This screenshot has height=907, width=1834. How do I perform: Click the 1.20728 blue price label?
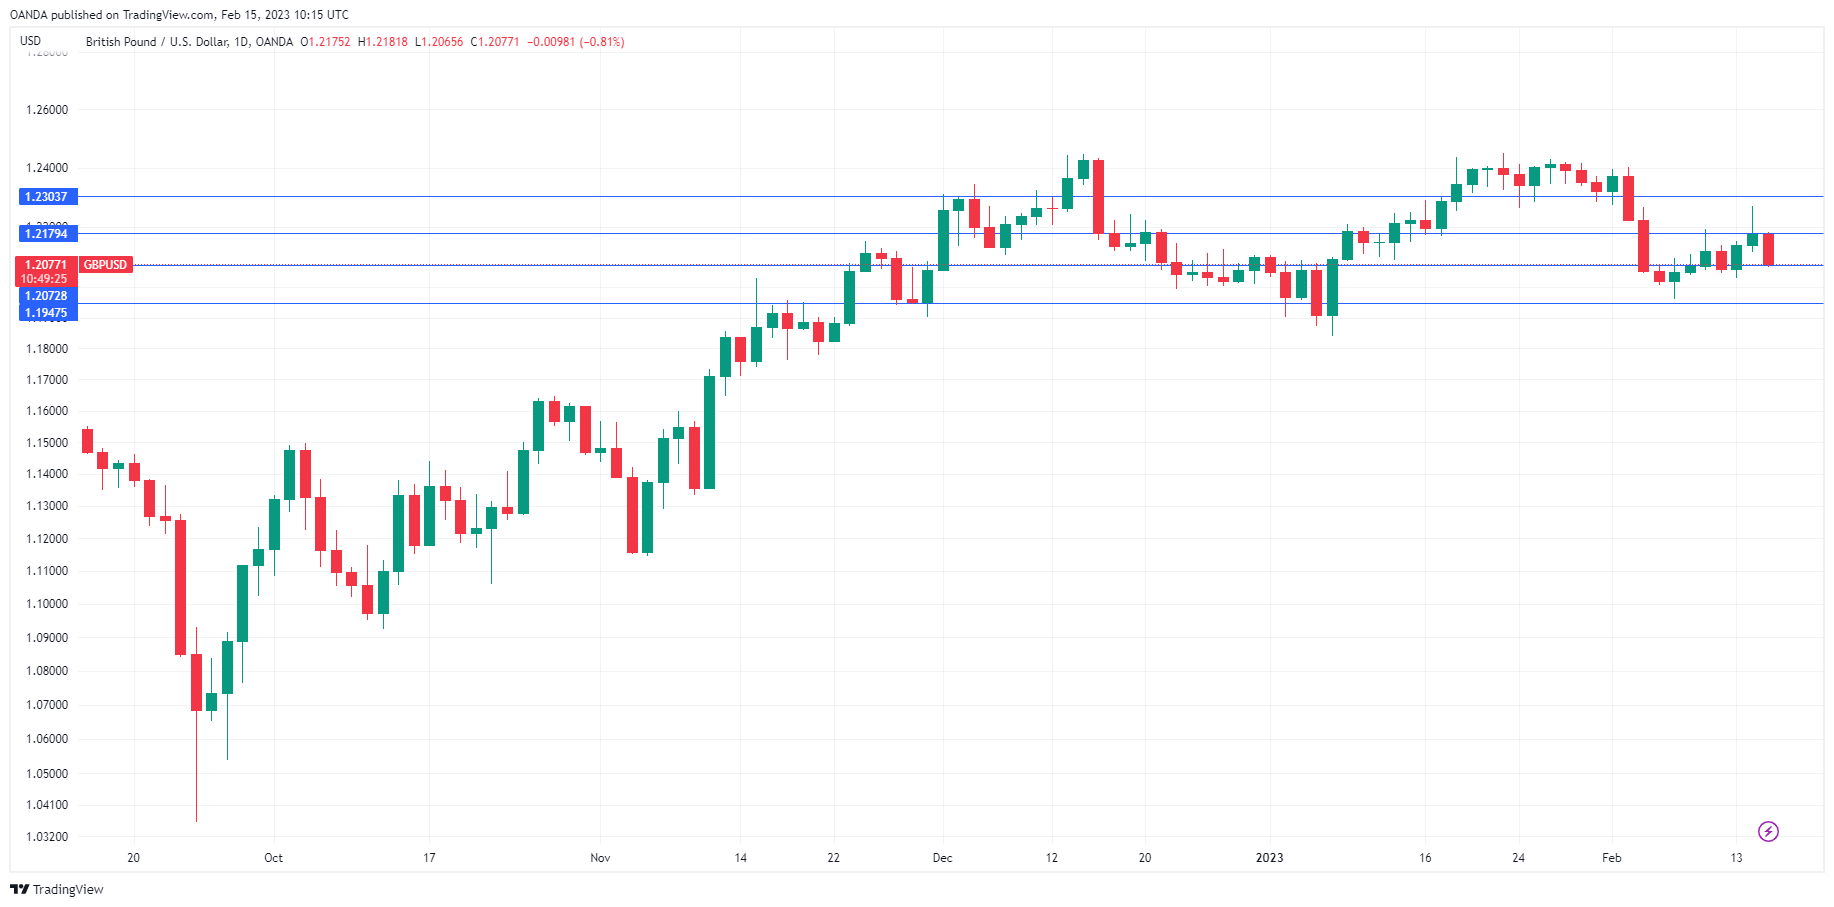(x=47, y=296)
